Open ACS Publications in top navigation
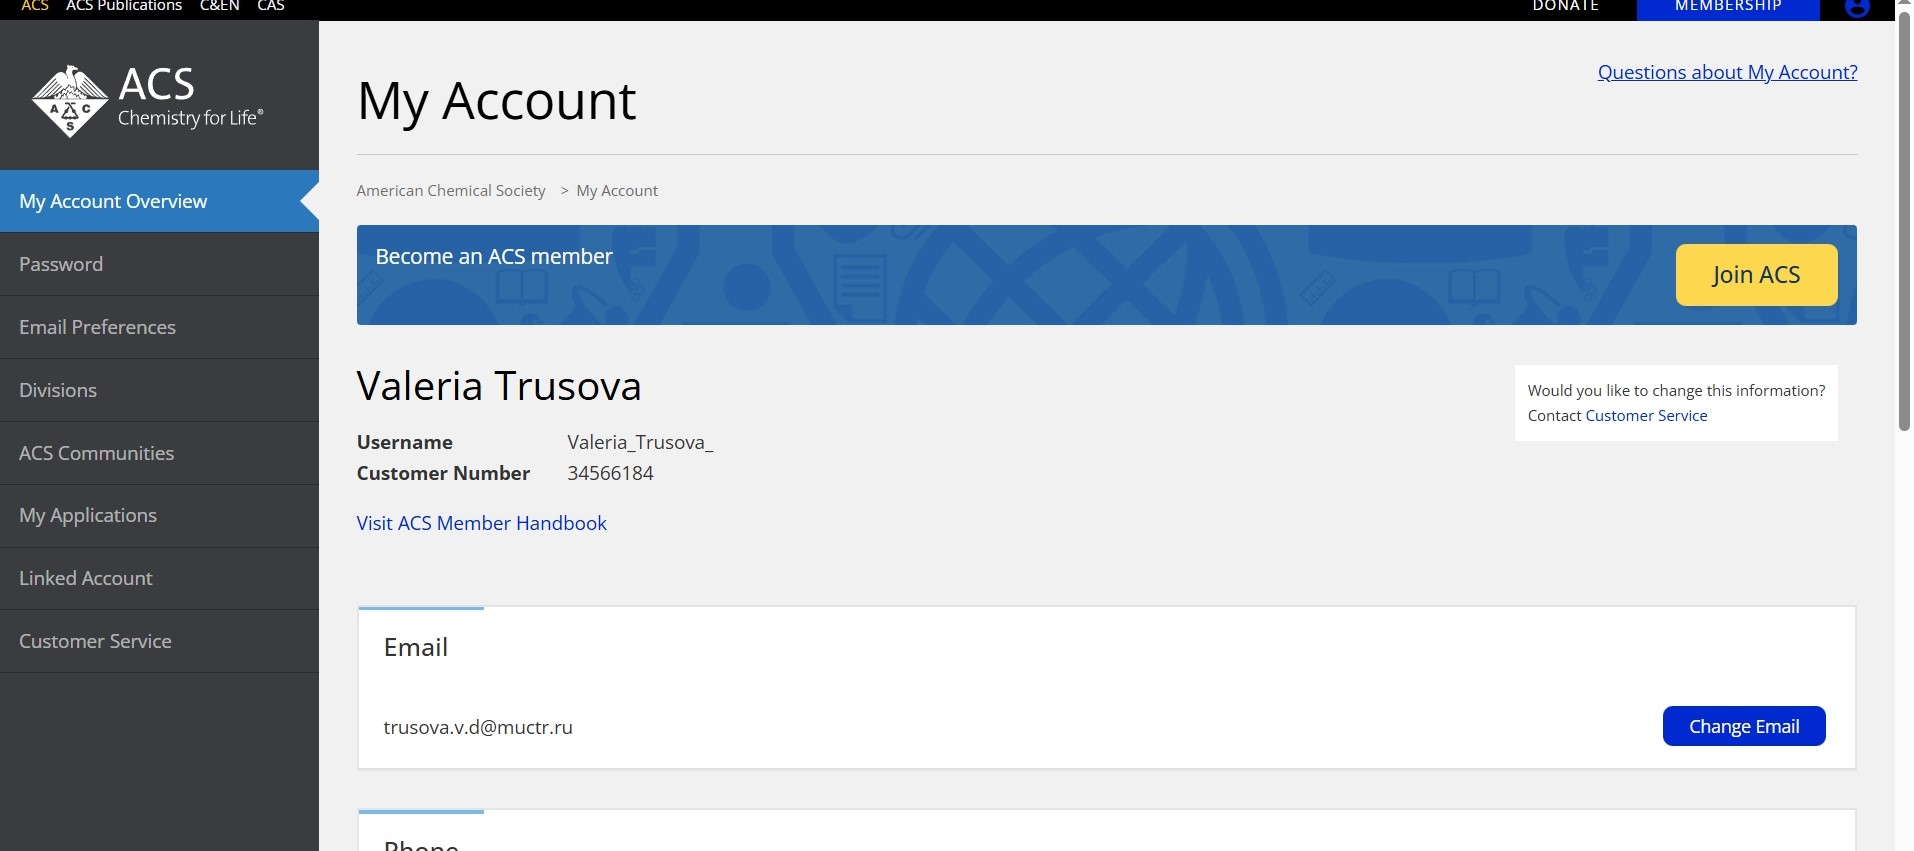The width and height of the screenshot is (1914, 851). (x=124, y=7)
